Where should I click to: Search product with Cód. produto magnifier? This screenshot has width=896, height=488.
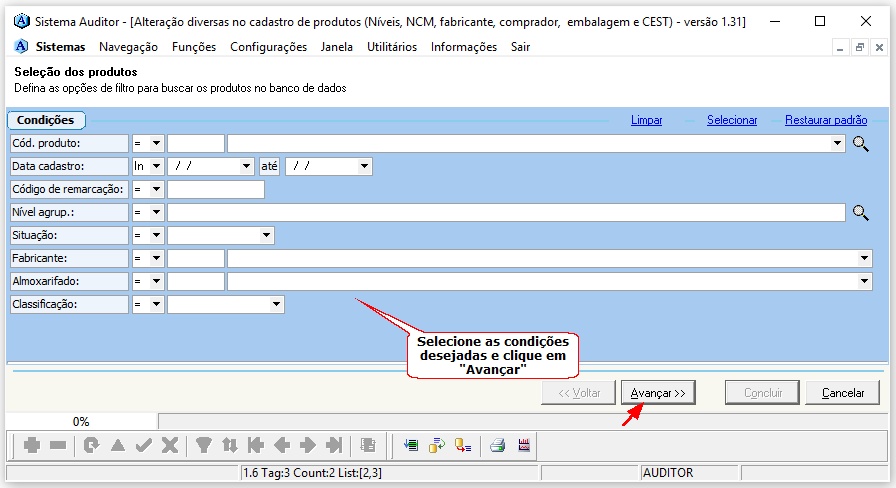(861, 143)
